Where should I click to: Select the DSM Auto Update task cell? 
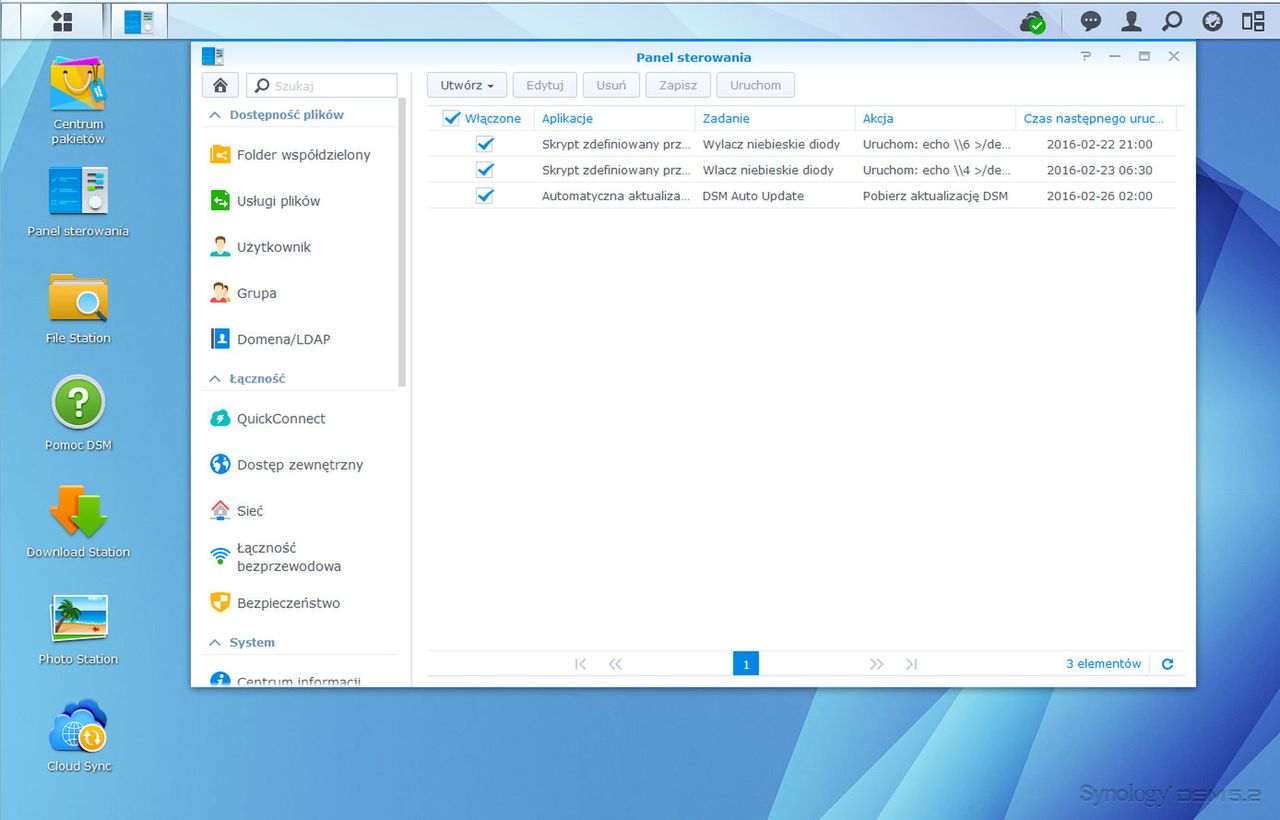[x=775, y=196]
